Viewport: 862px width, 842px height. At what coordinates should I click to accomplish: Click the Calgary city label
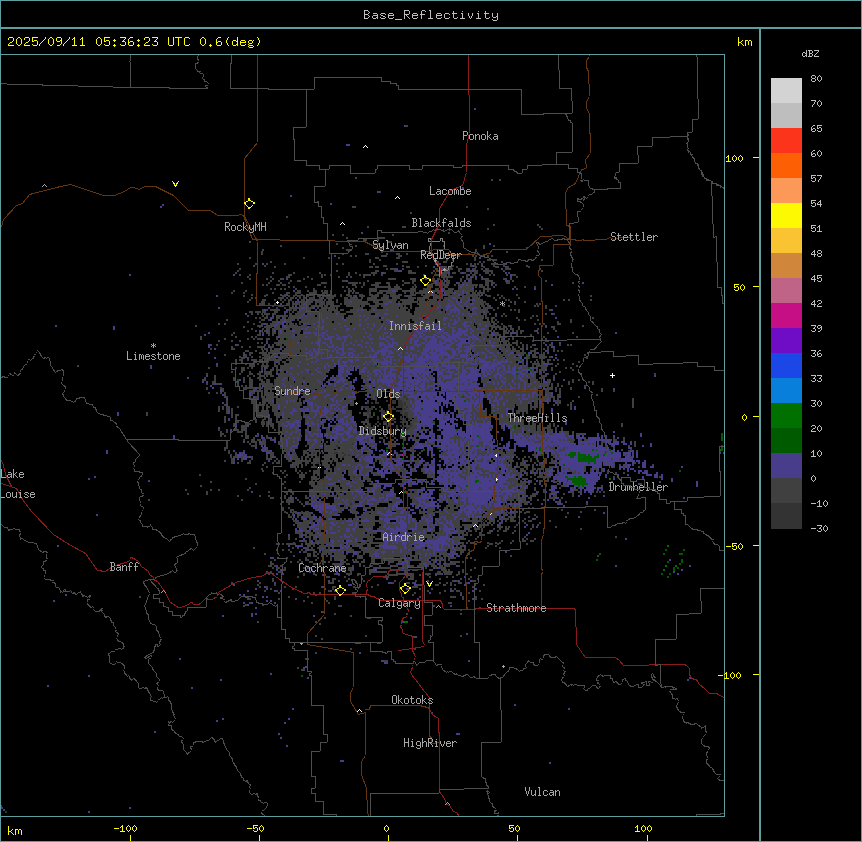(x=399, y=603)
